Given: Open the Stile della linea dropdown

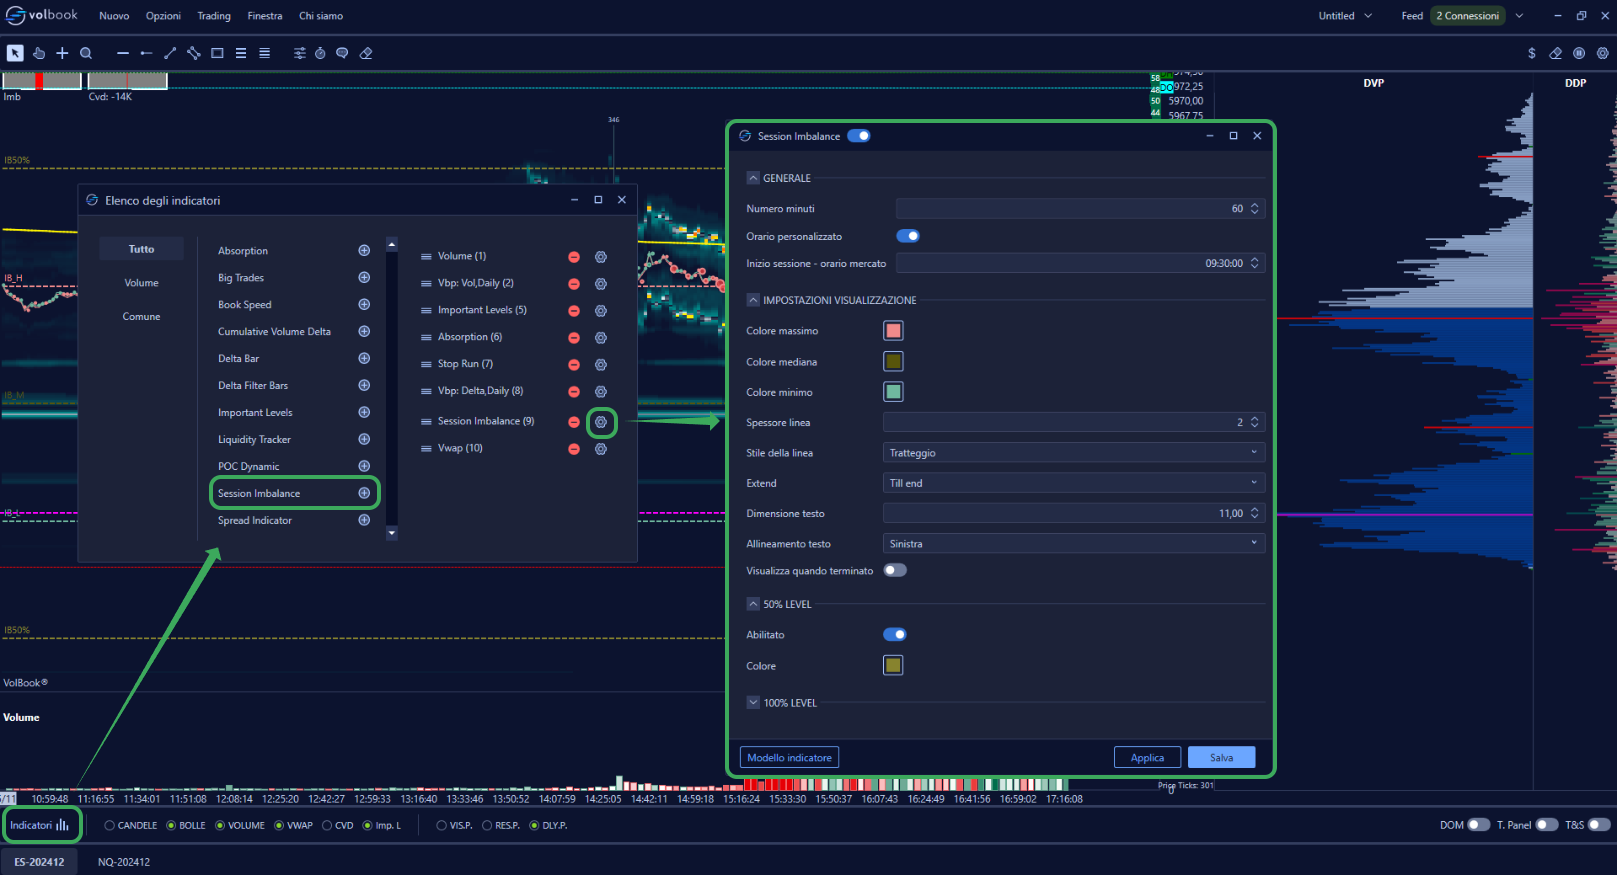Looking at the screenshot, I should pyautogui.click(x=1074, y=453).
